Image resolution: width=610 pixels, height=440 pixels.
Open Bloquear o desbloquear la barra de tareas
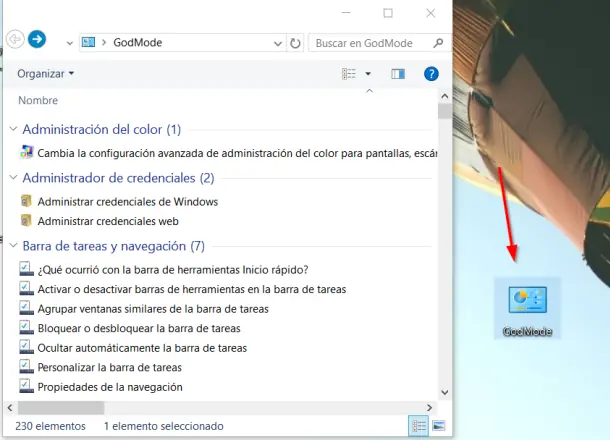point(139,328)
